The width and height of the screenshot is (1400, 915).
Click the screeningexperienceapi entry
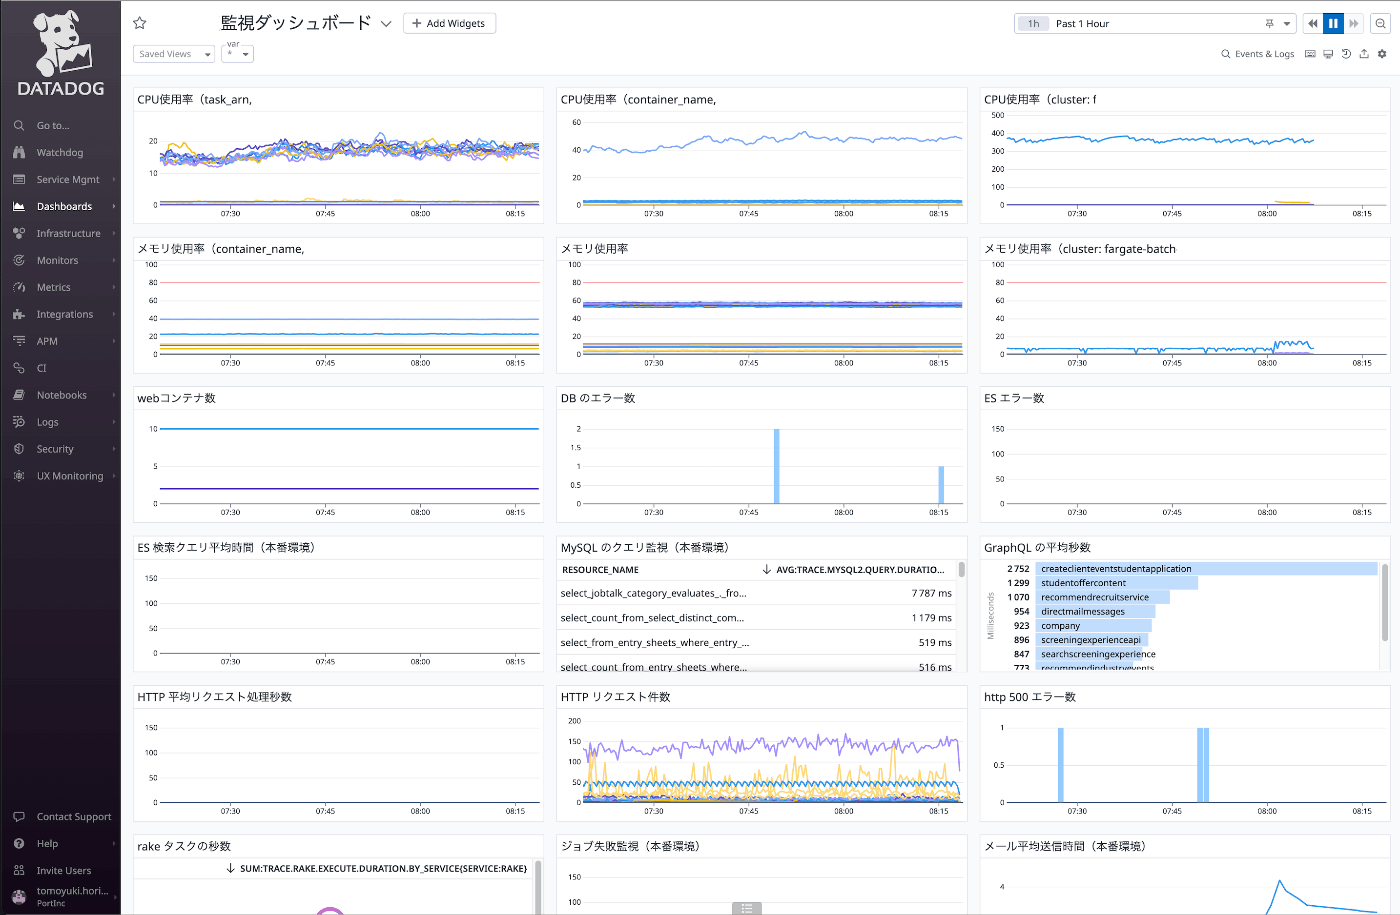(1091, 640)
